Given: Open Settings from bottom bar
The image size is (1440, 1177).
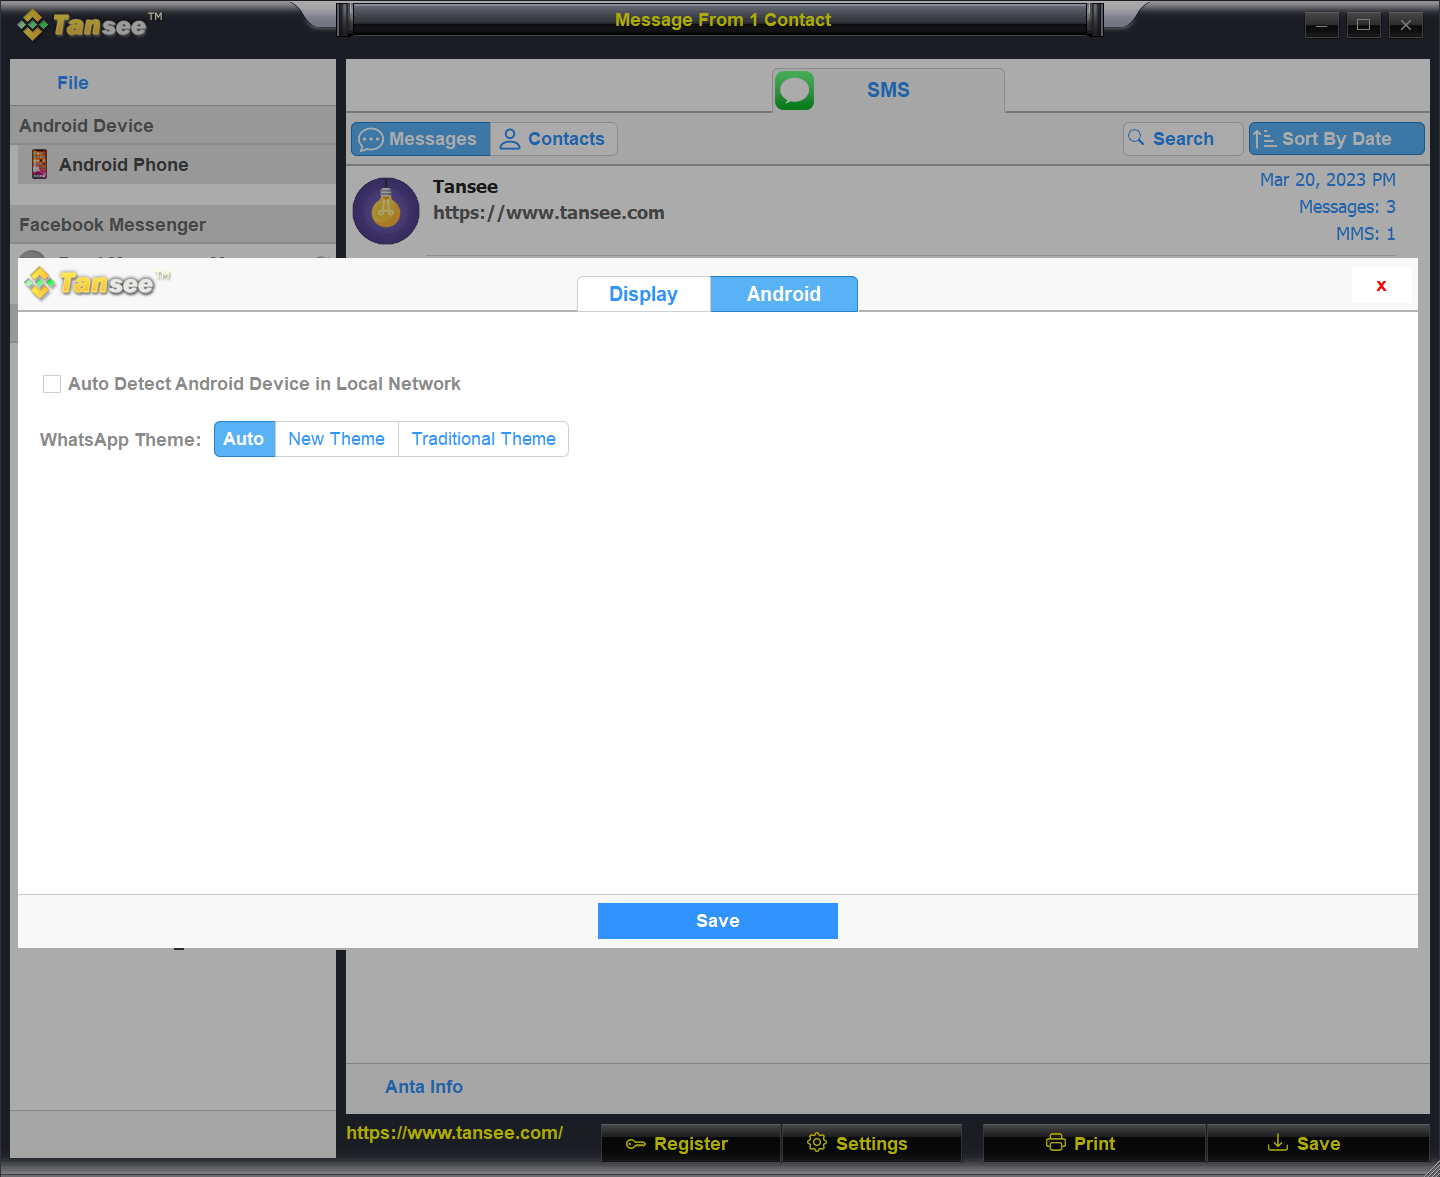Looking at the screenshot, I should [x=872, y=1143].
